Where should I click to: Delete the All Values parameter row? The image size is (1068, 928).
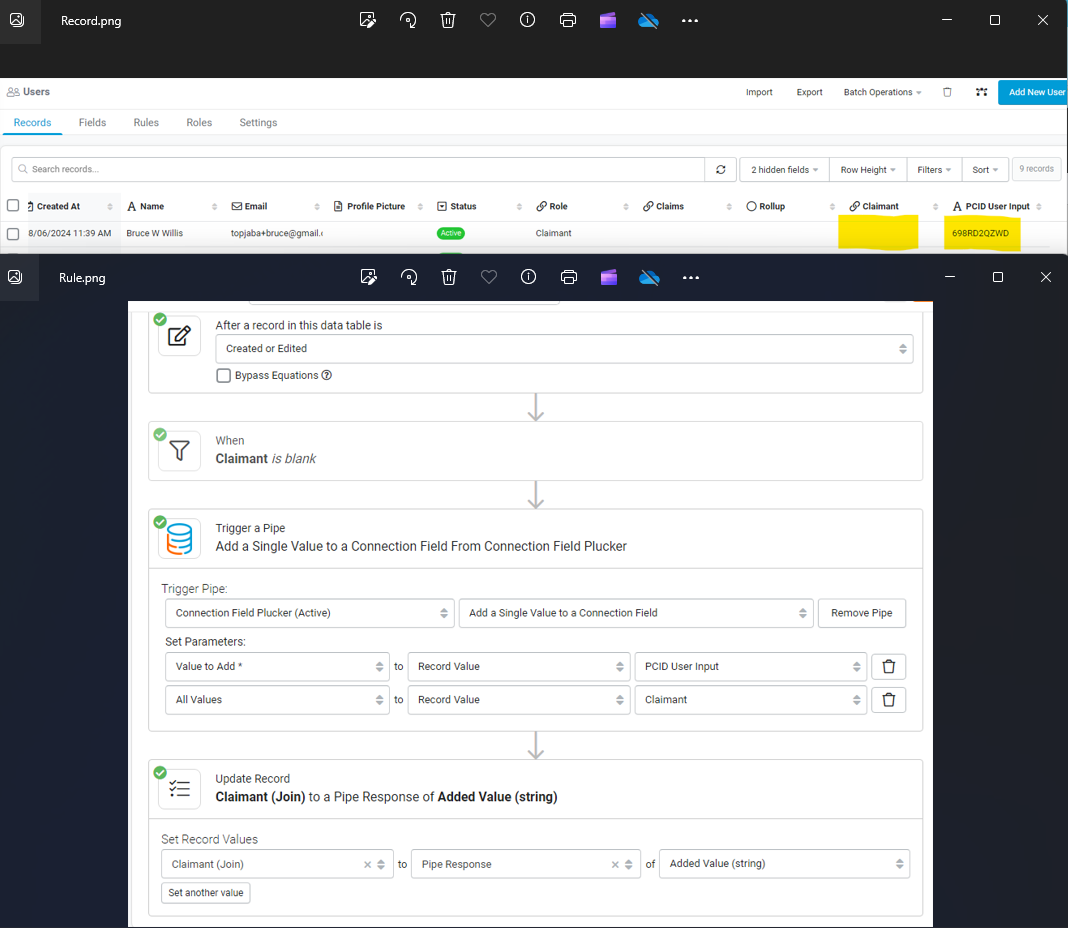888,700
